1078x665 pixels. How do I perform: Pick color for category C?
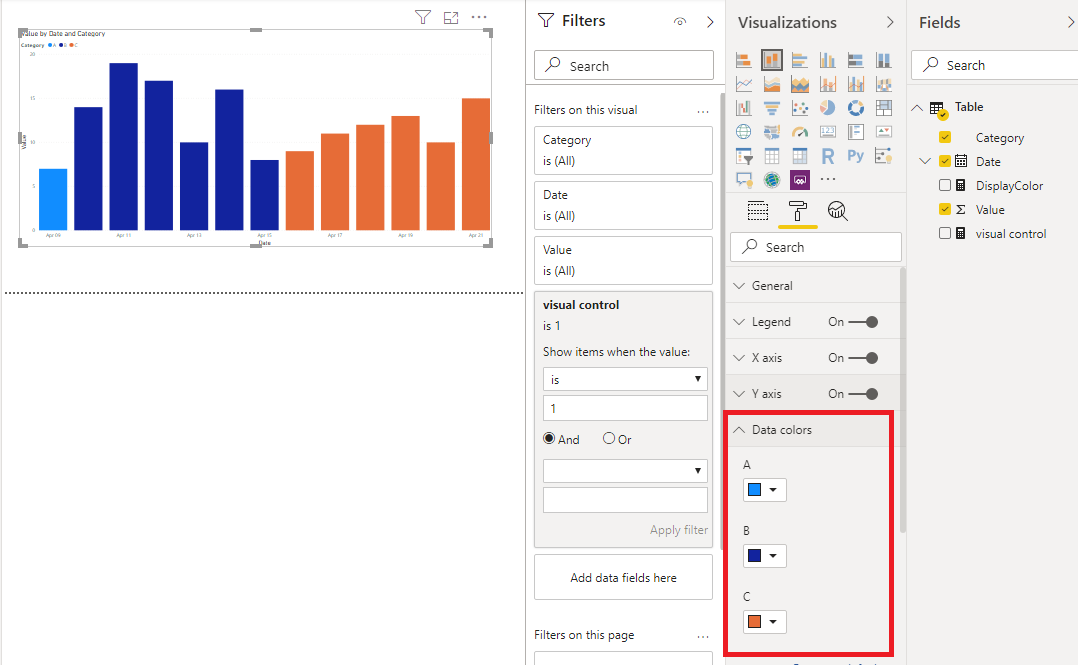764,622
